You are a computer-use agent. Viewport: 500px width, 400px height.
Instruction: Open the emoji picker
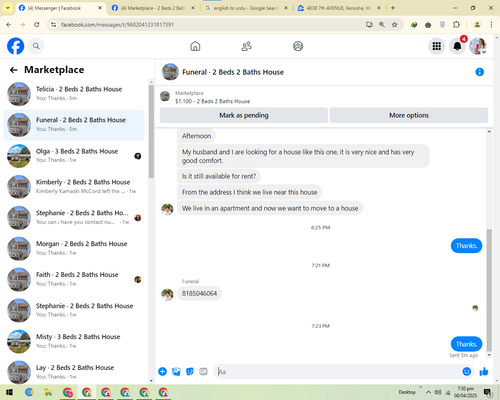467,371
